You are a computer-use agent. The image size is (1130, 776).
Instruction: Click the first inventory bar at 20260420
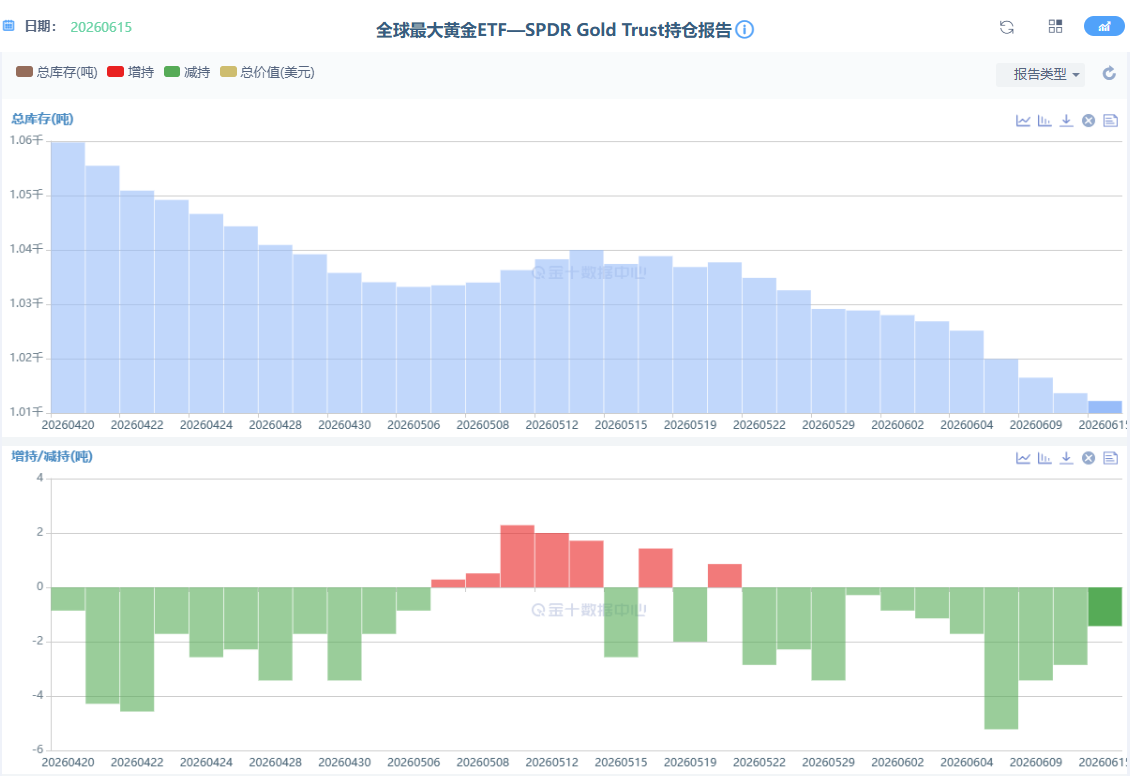(68, 277)
